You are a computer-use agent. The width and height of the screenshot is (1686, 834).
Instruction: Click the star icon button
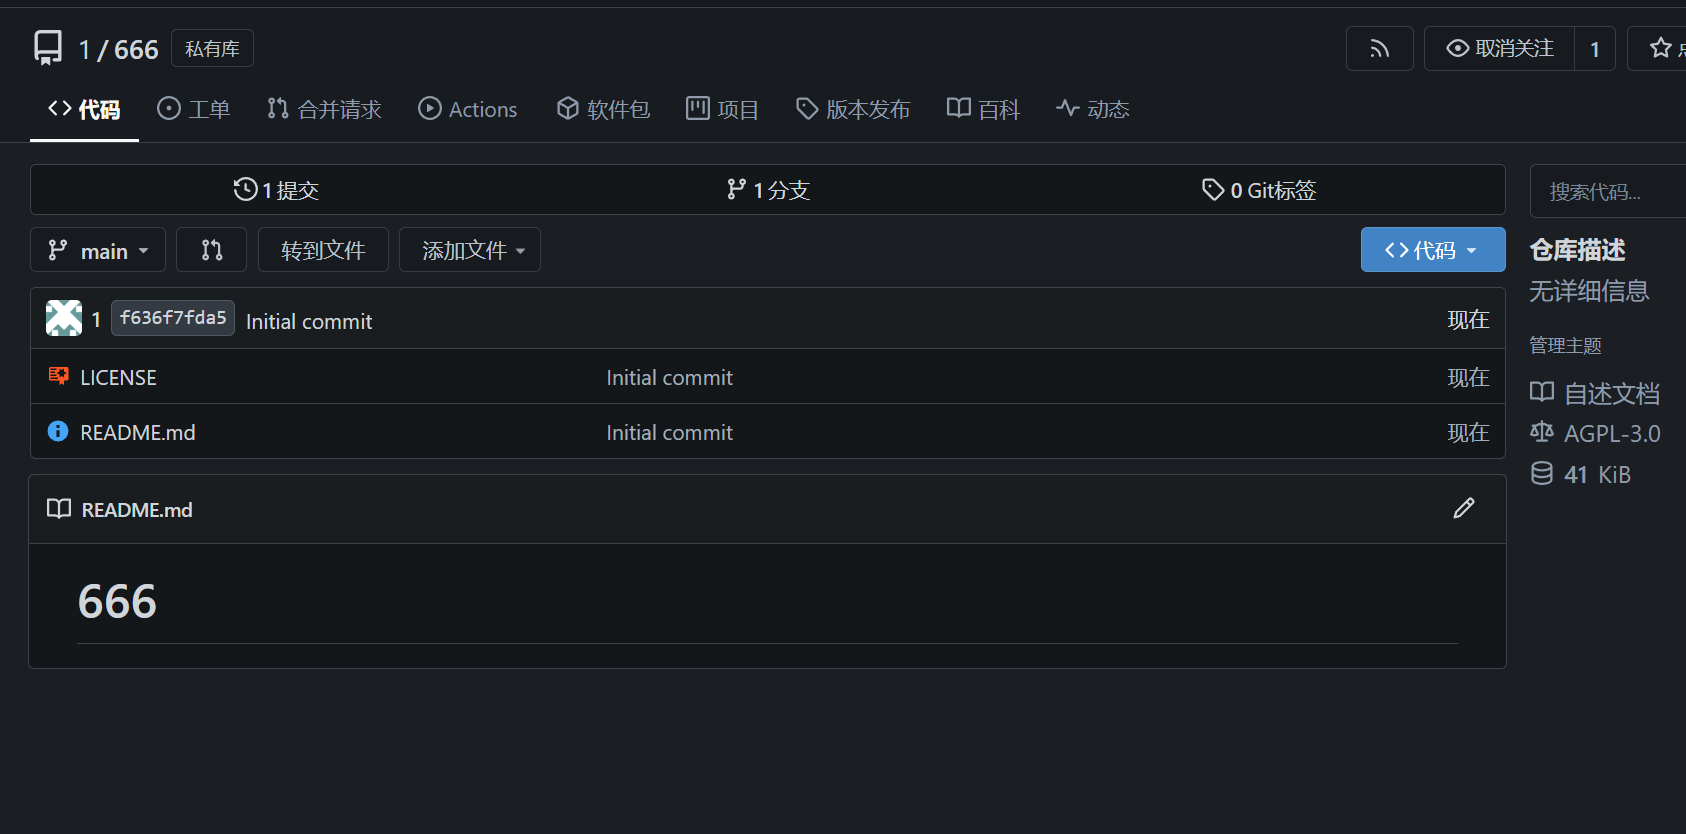1660,48
